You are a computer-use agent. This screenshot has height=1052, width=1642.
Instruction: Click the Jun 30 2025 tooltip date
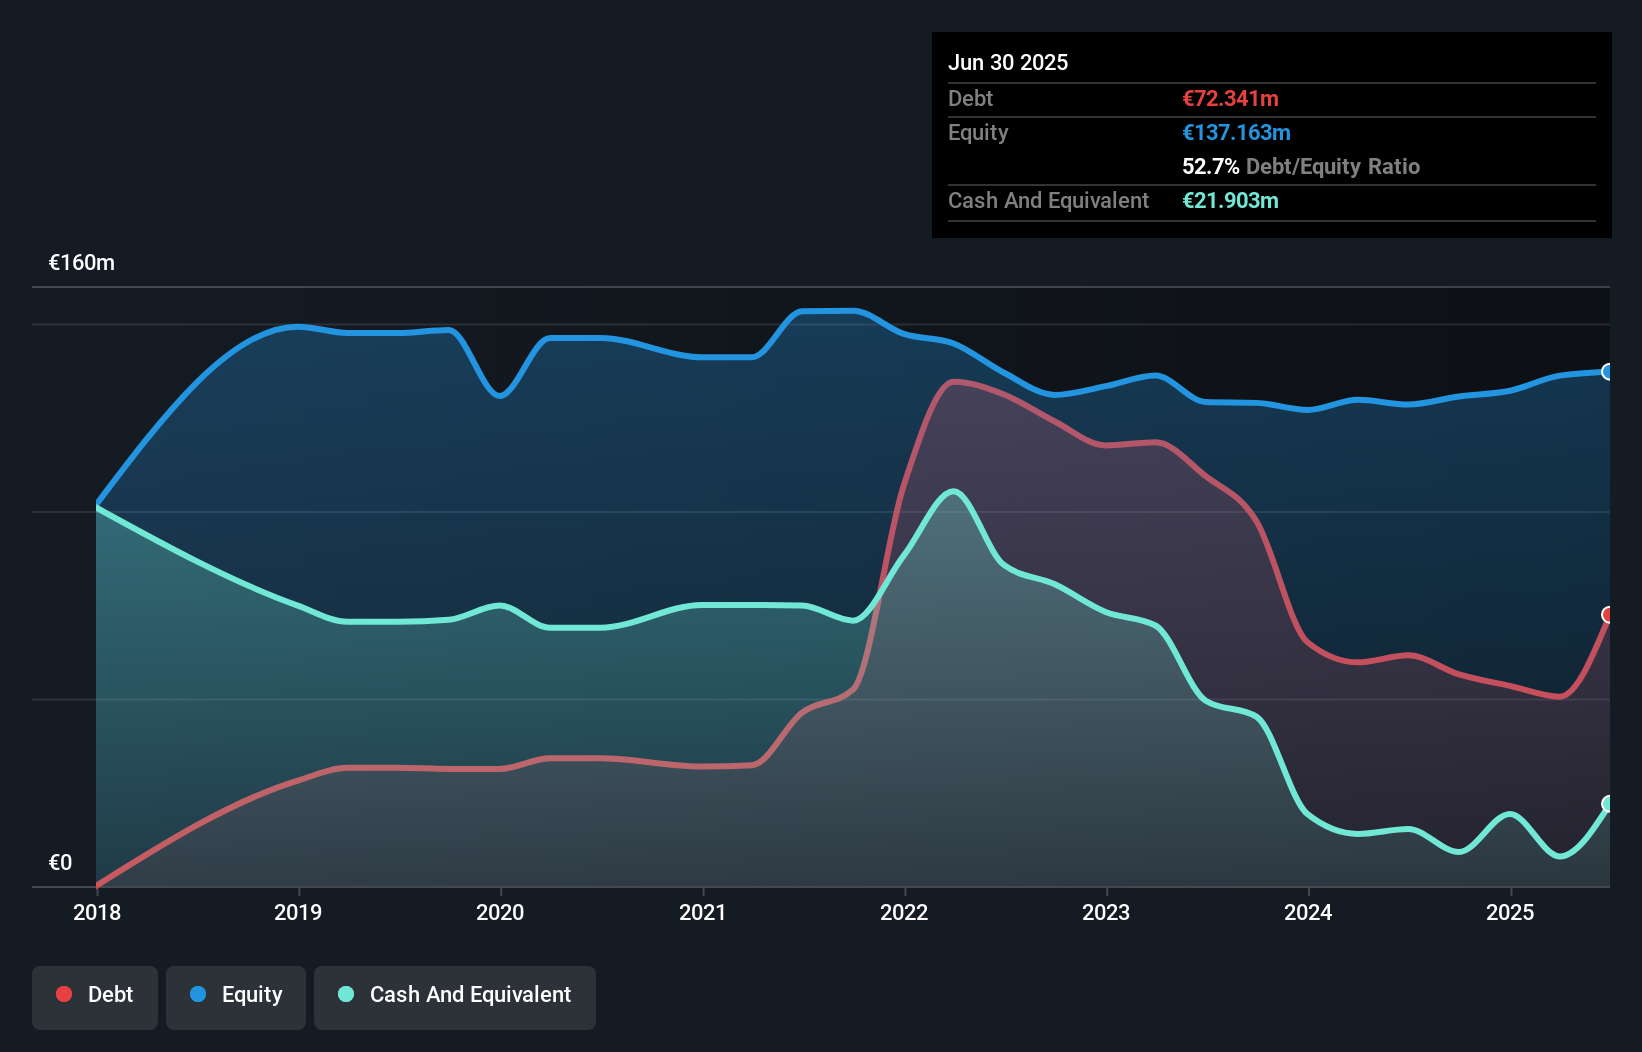click(x=1008, y=62)
